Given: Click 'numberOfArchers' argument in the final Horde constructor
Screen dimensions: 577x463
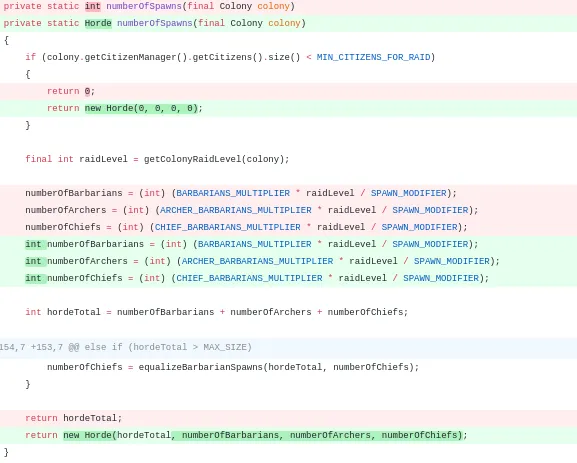Looking at the screenshot, I should point(330,435).
